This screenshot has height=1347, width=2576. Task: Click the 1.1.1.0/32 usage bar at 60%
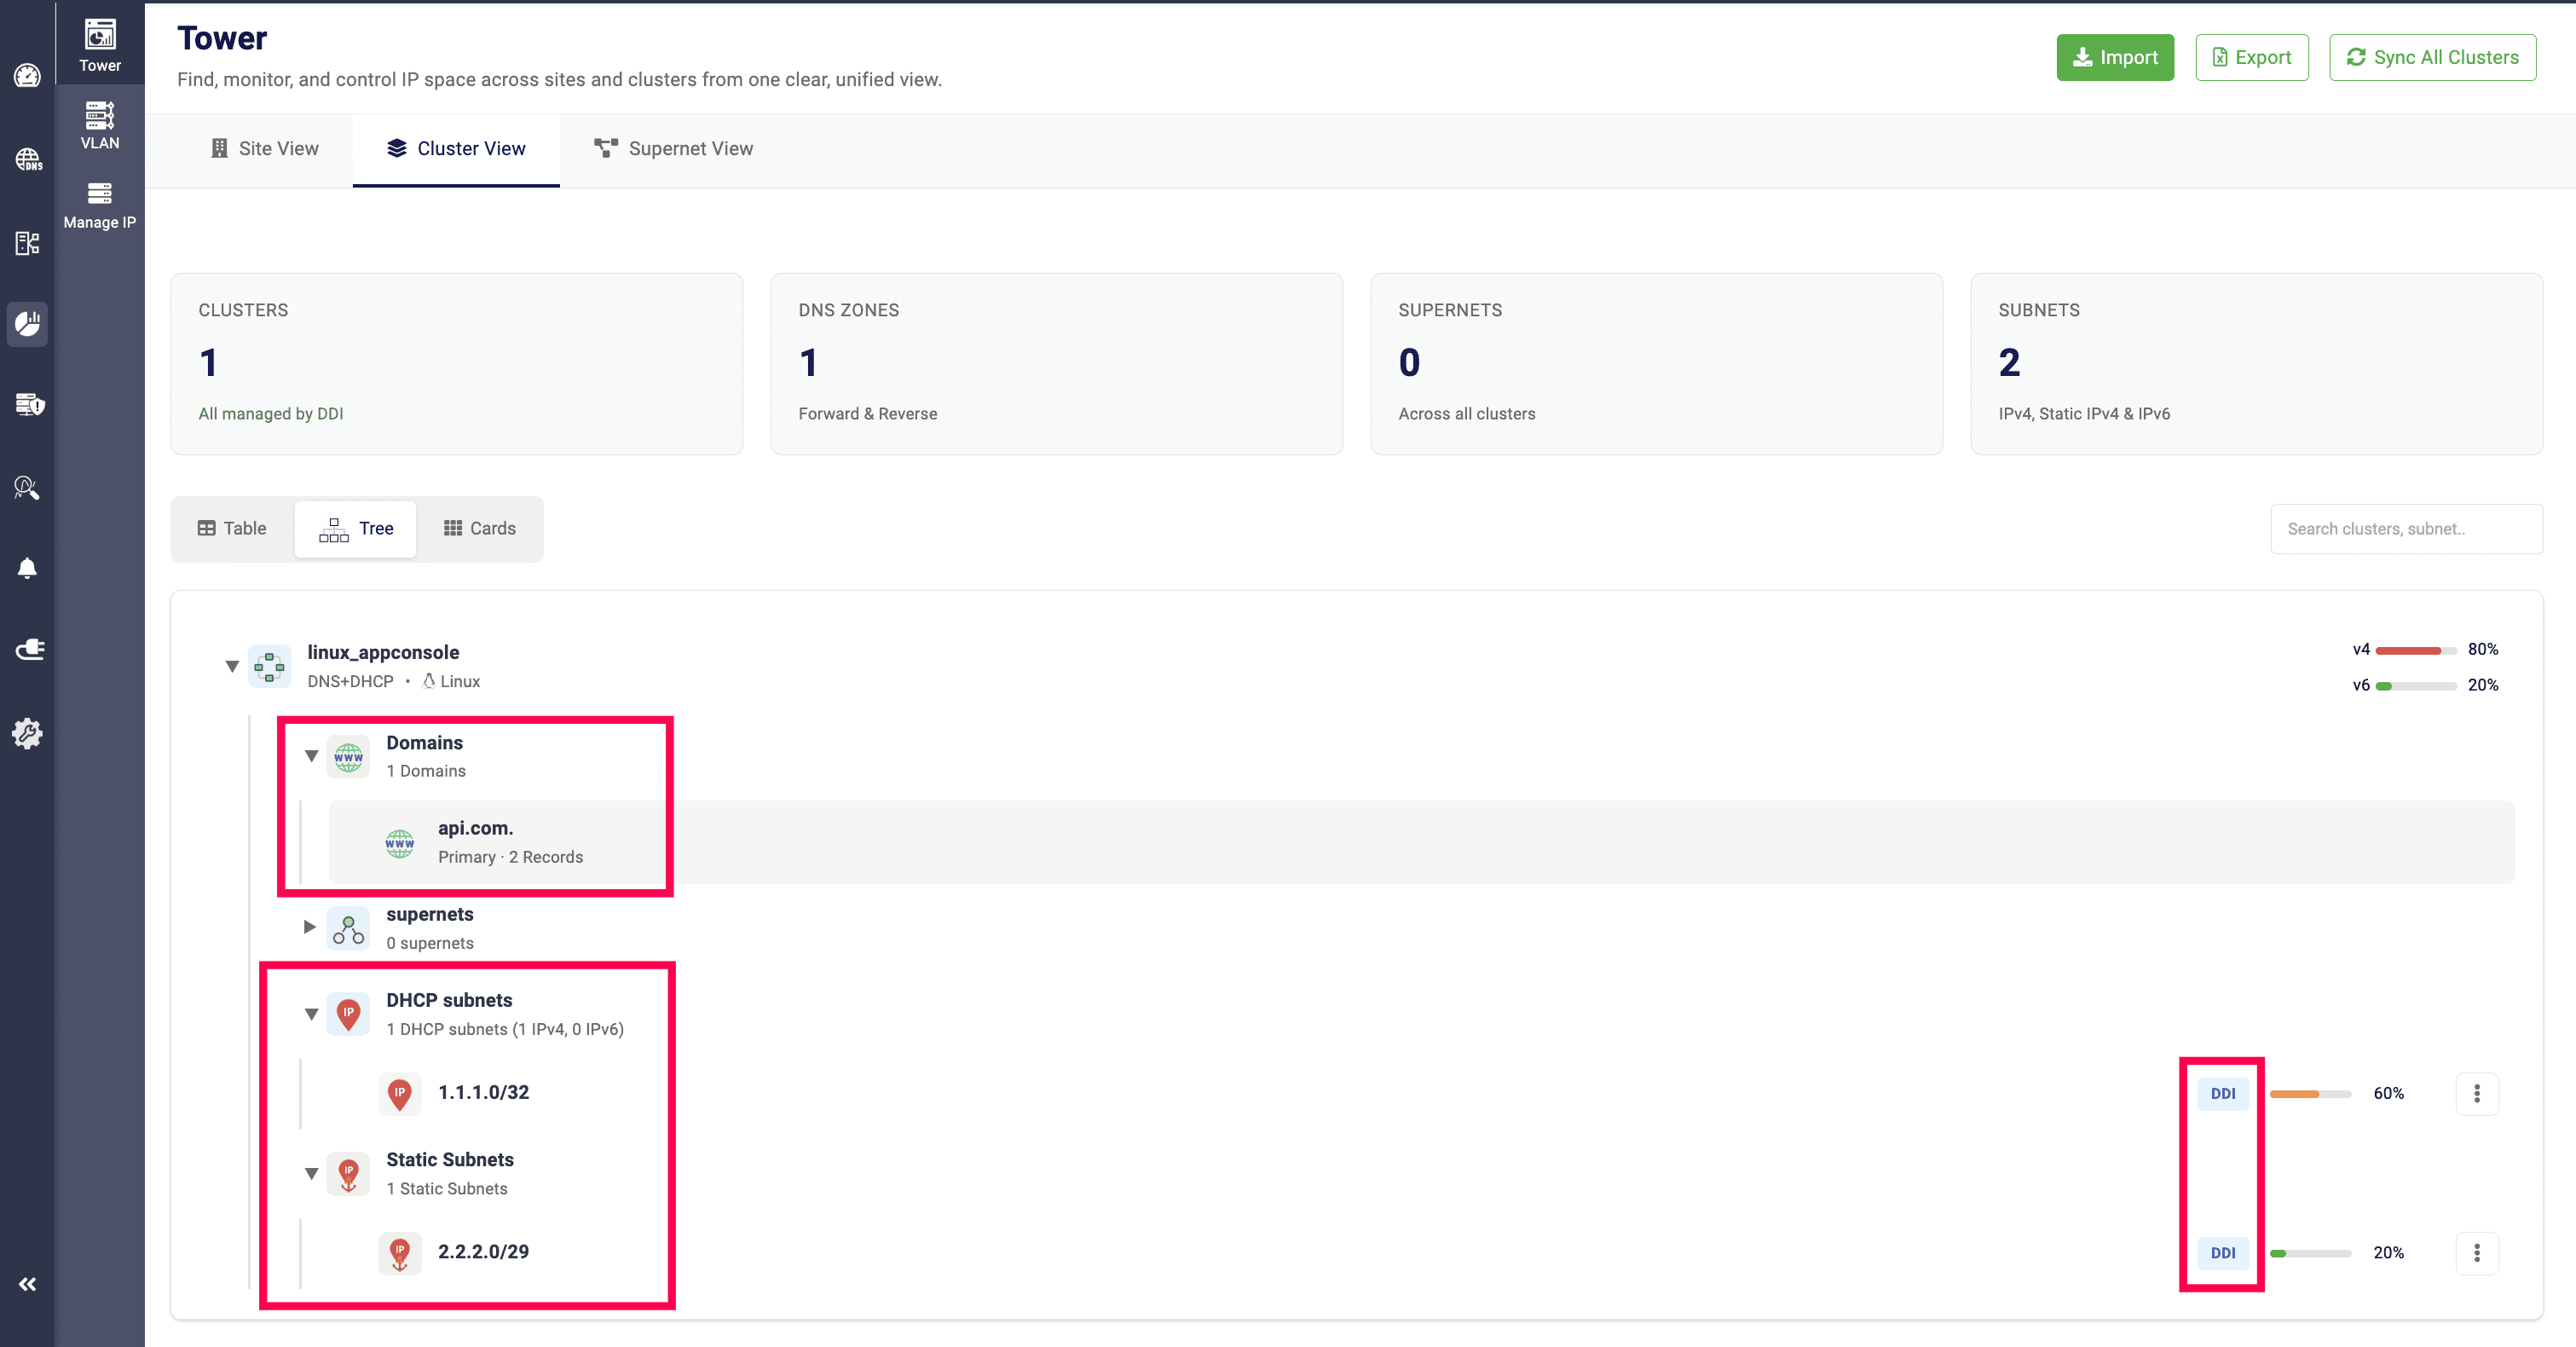pos(2309,1094)
